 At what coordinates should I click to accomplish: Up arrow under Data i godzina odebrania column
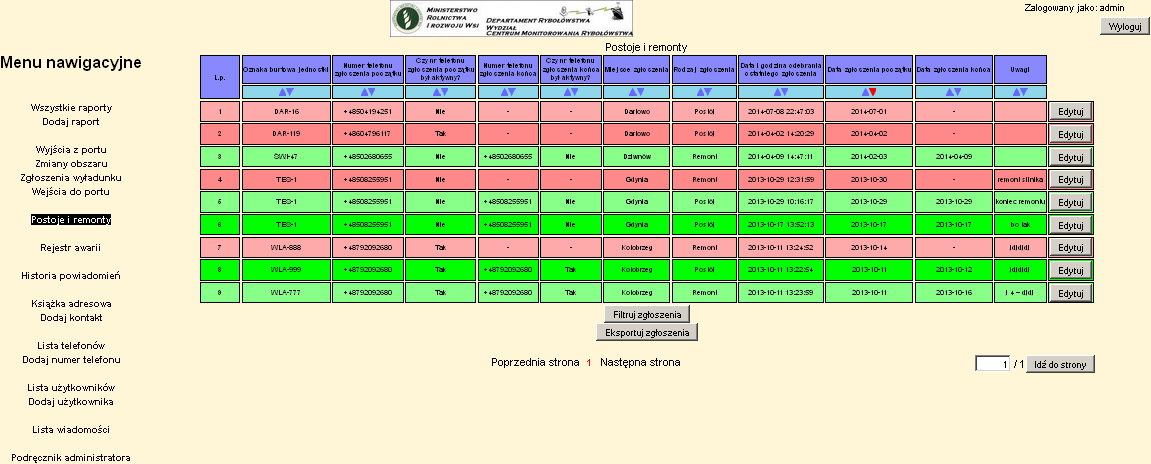777,92
